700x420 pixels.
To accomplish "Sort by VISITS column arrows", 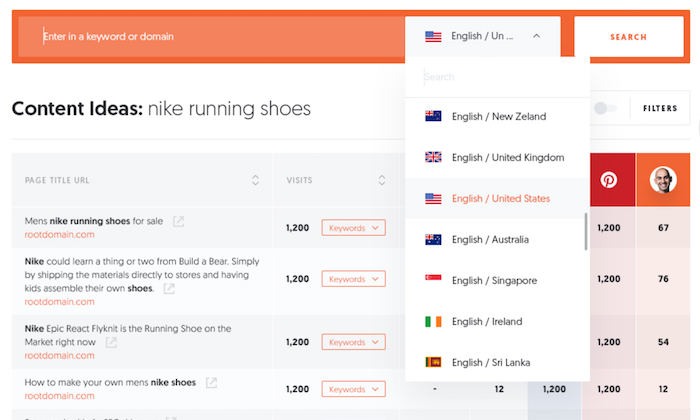I will [x=382, y=180].
